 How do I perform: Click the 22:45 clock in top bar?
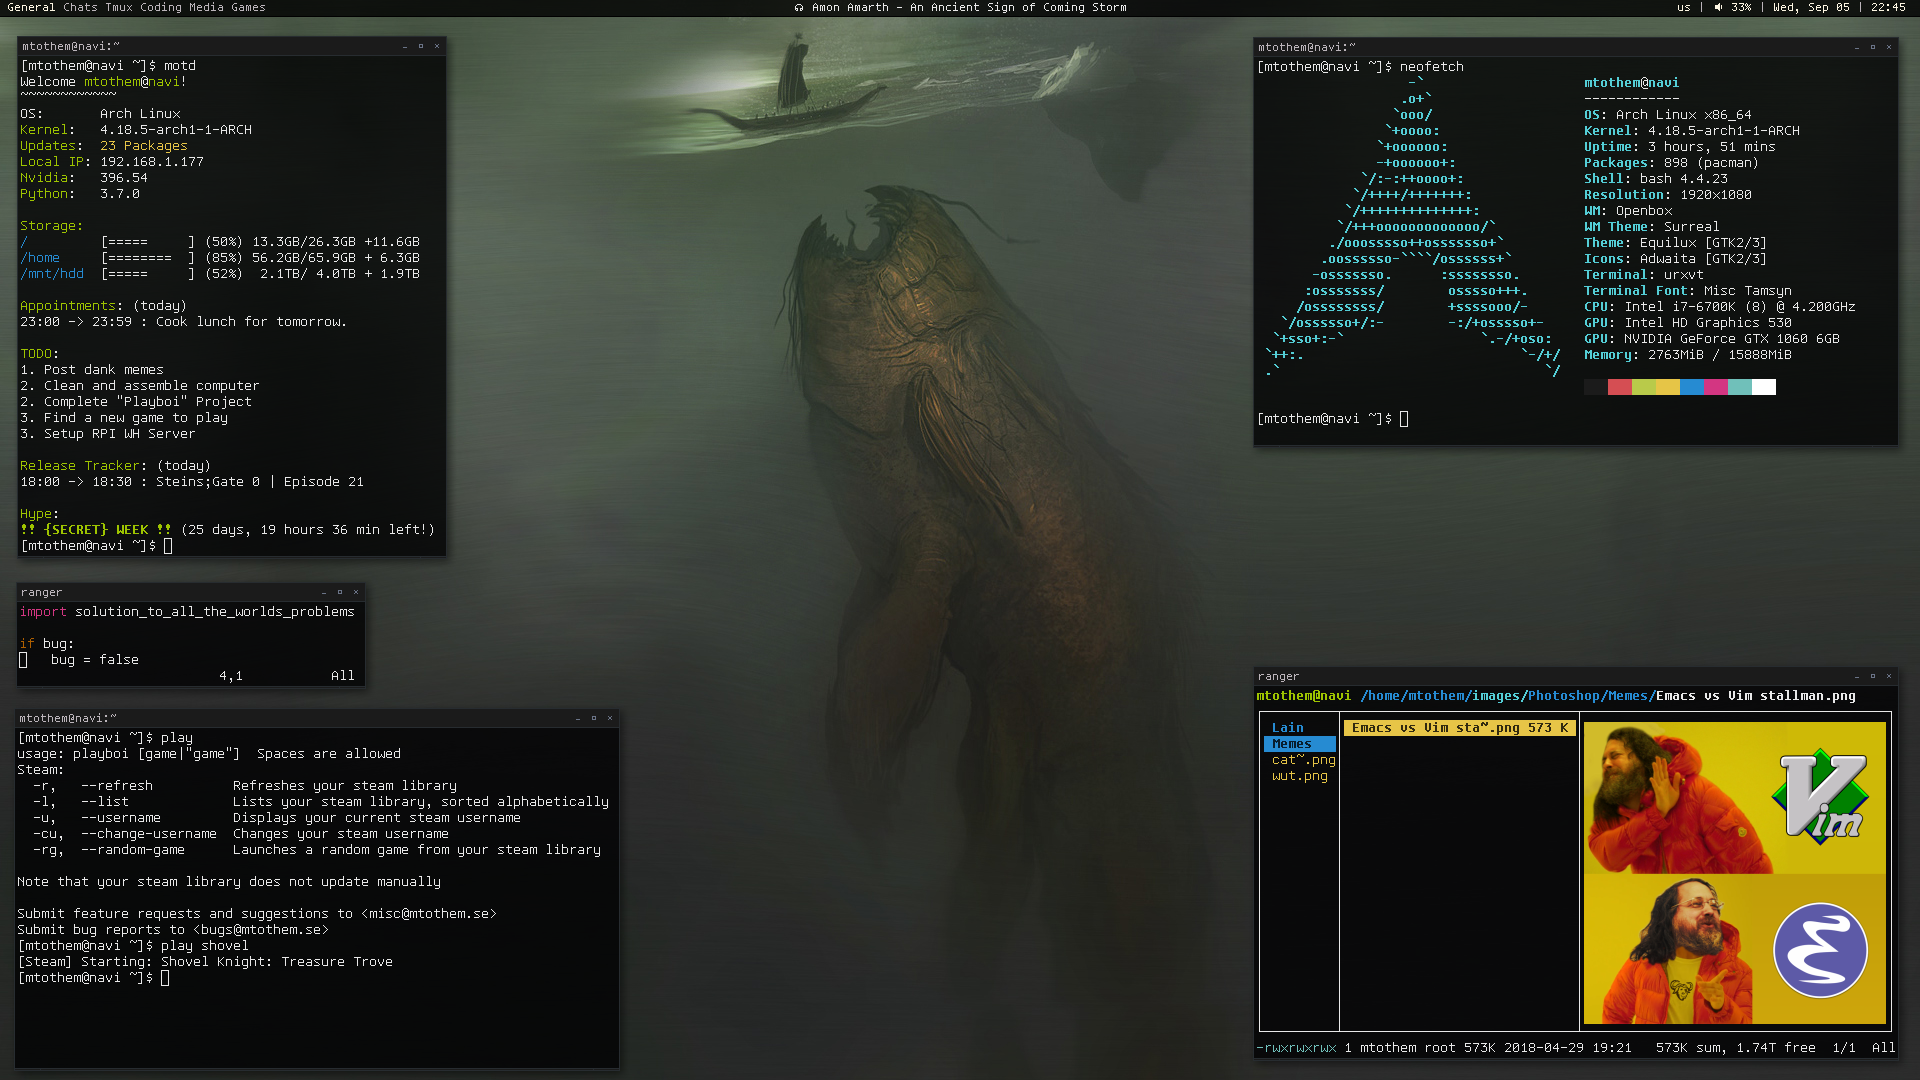point(1888,7)
